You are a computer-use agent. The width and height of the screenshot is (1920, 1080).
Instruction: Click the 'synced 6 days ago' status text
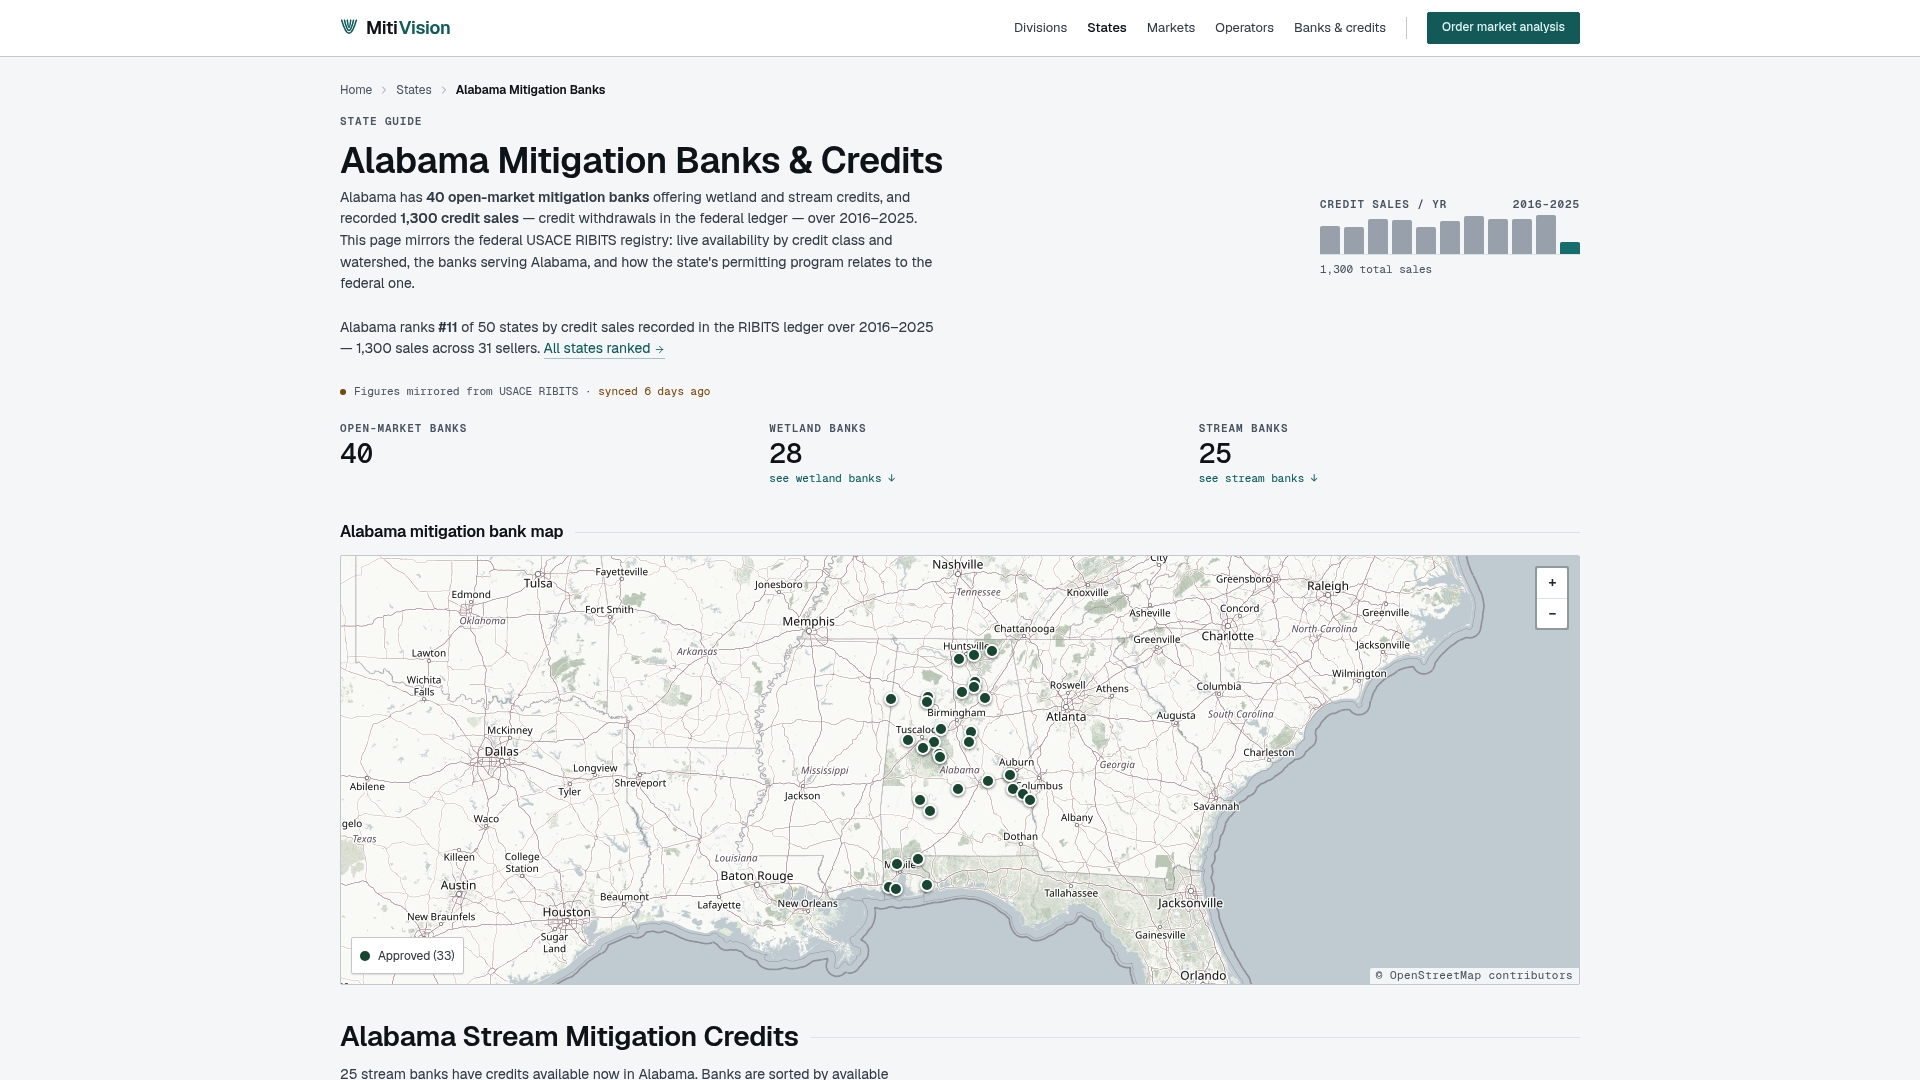coord(654,392)
